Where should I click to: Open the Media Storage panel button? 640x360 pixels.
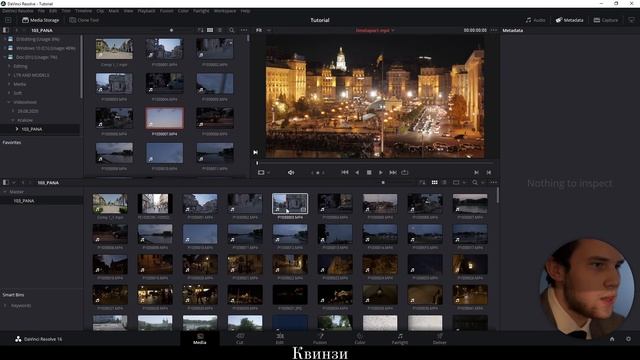pyautogui.click(x=40, y=20)
